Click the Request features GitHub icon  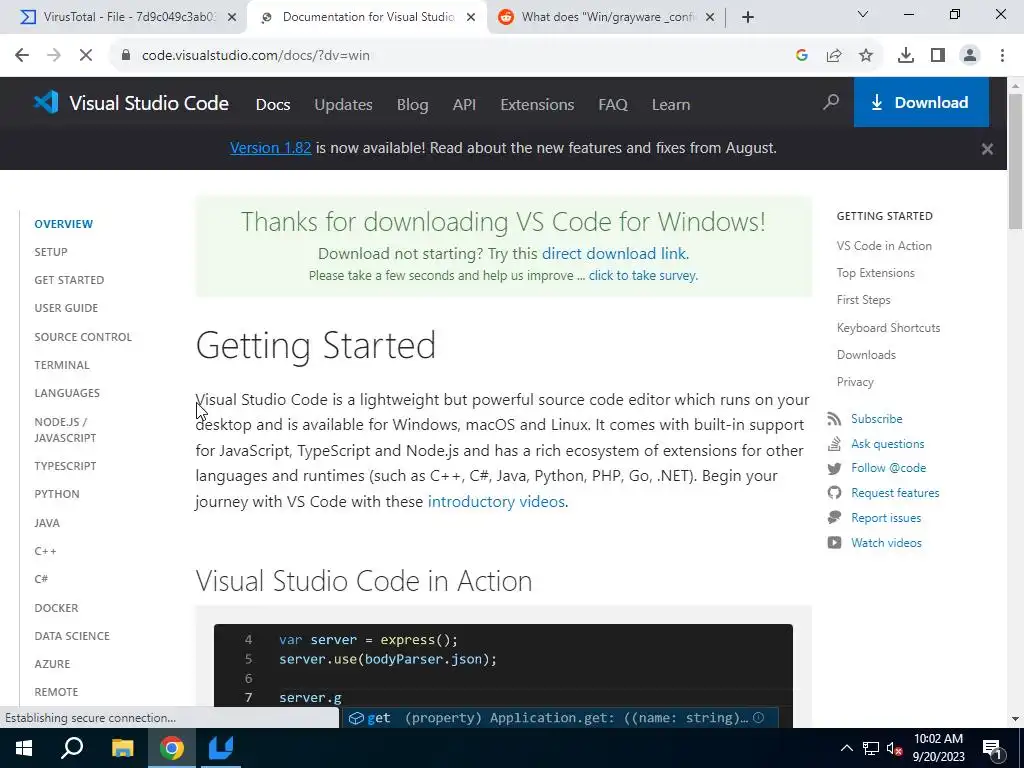point(834,493)
